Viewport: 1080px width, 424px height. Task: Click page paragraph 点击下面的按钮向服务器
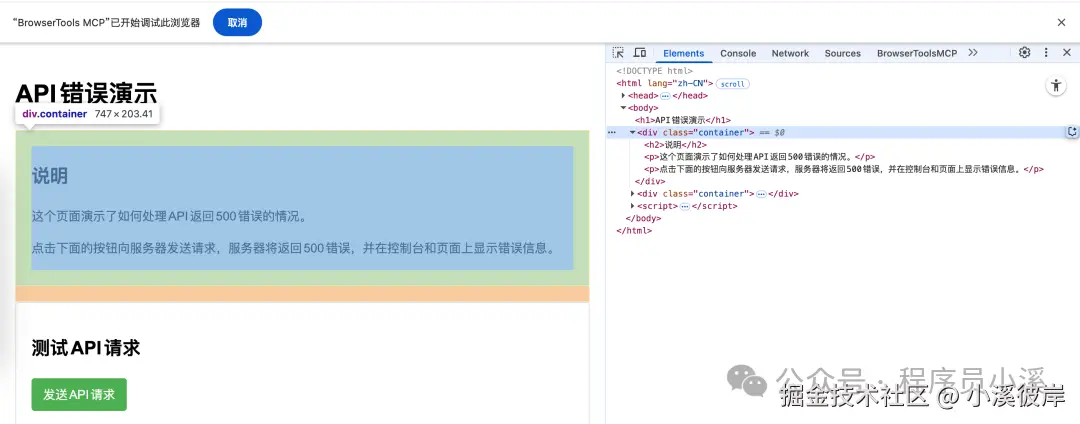[293, 248]
